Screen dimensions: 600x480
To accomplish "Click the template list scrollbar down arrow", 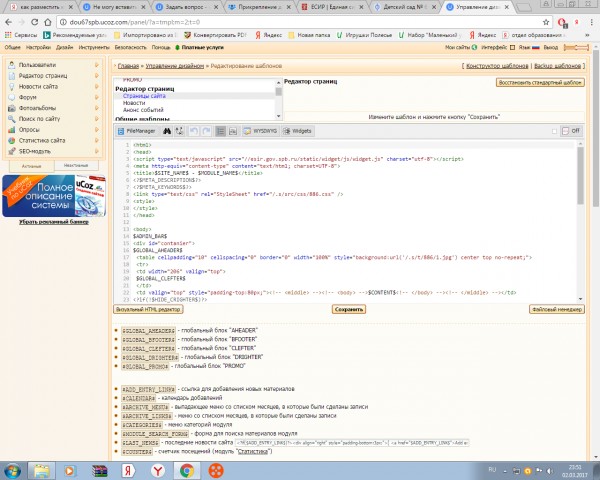I will [279, 116].
